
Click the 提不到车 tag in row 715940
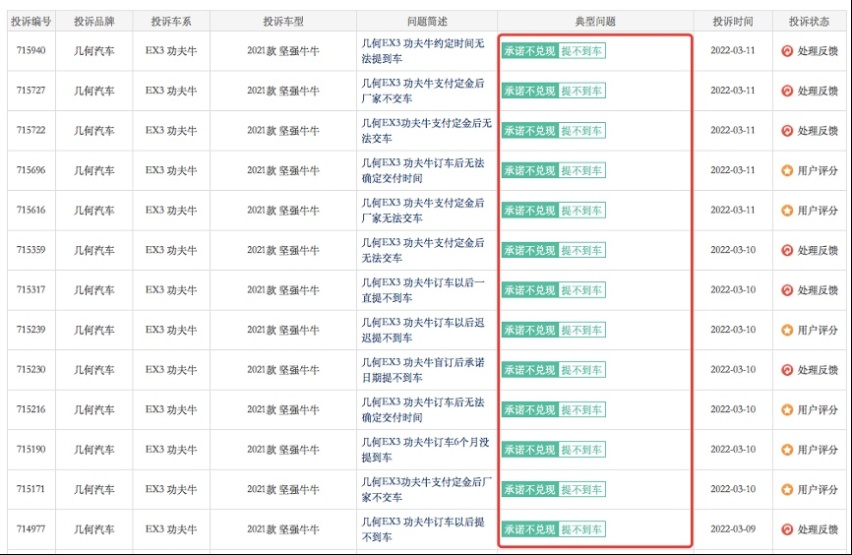(582, 51)
